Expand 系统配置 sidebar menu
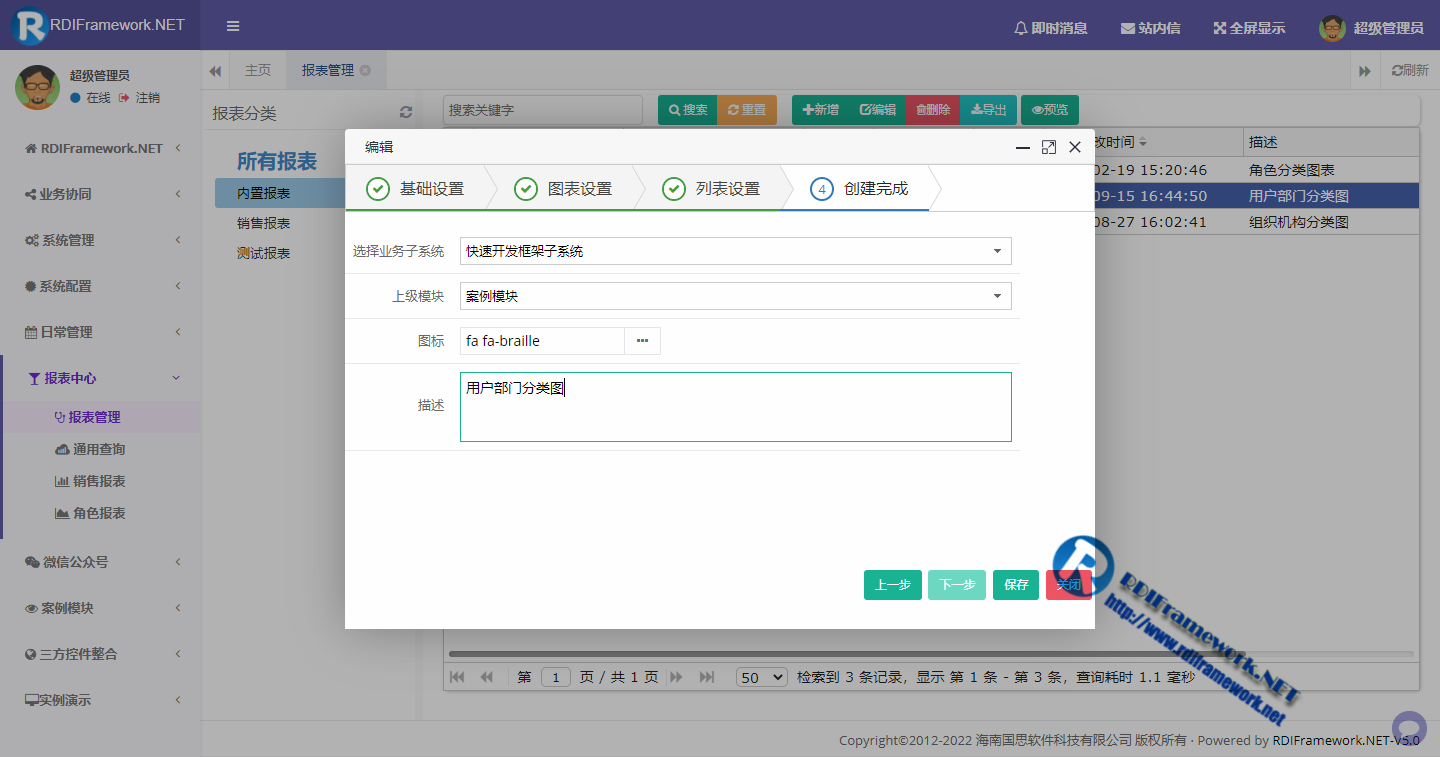Image resolution: width=1440 pixels, height=757 pixels. pyautogui.click(x=100, y=286)
